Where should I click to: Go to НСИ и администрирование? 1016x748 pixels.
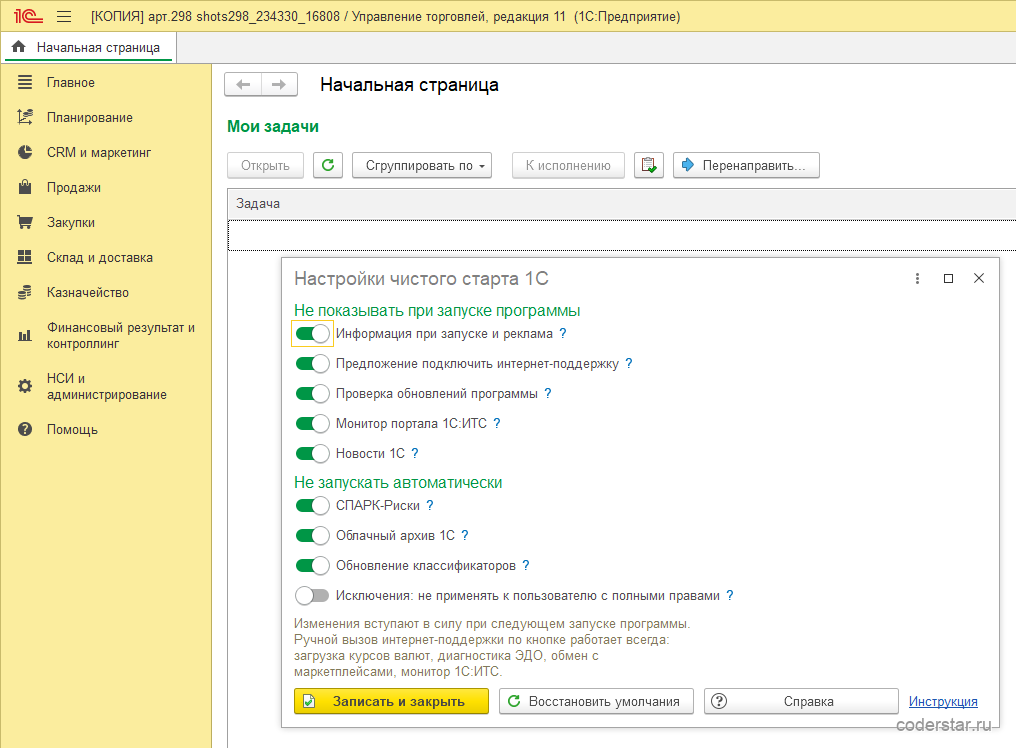tap(106, 386)
